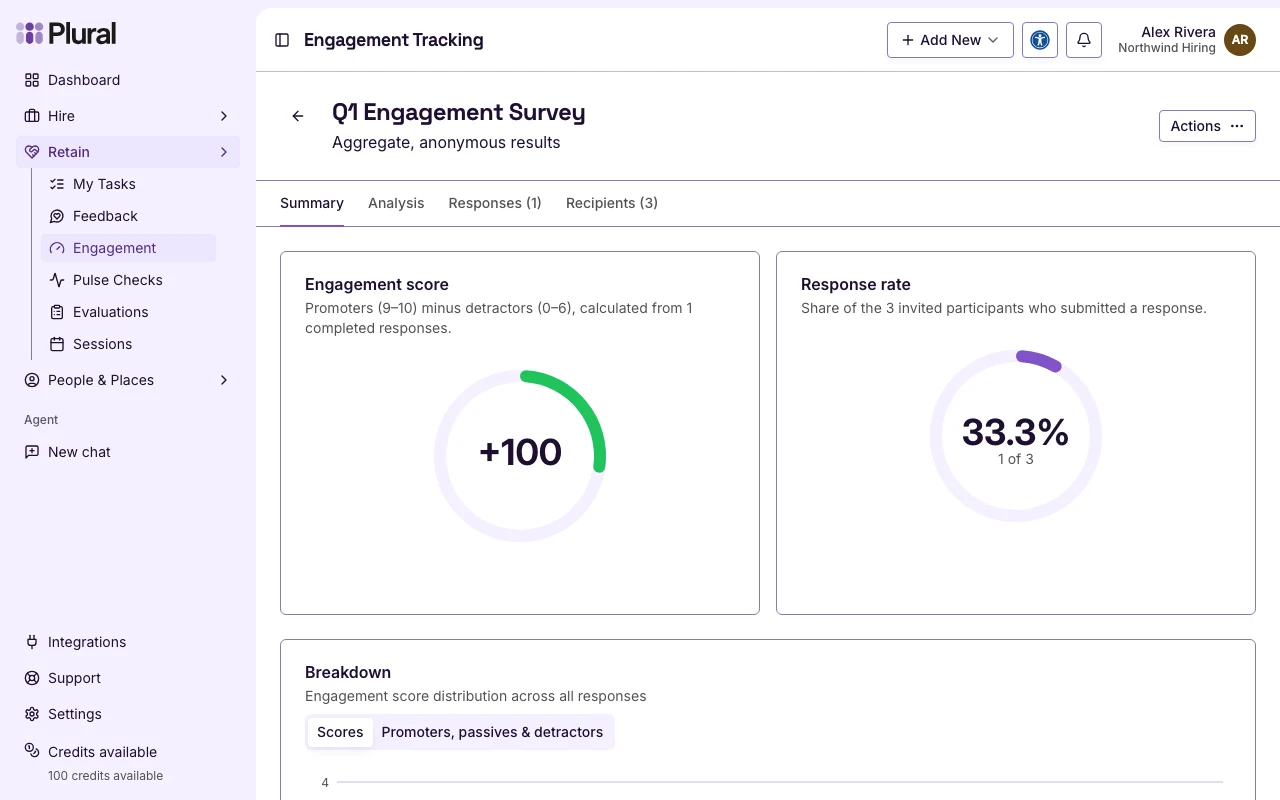This screenshot has width=1280, height=800.
Task: Switch to the Analysis tab
Action: click(x=396, y=203)
